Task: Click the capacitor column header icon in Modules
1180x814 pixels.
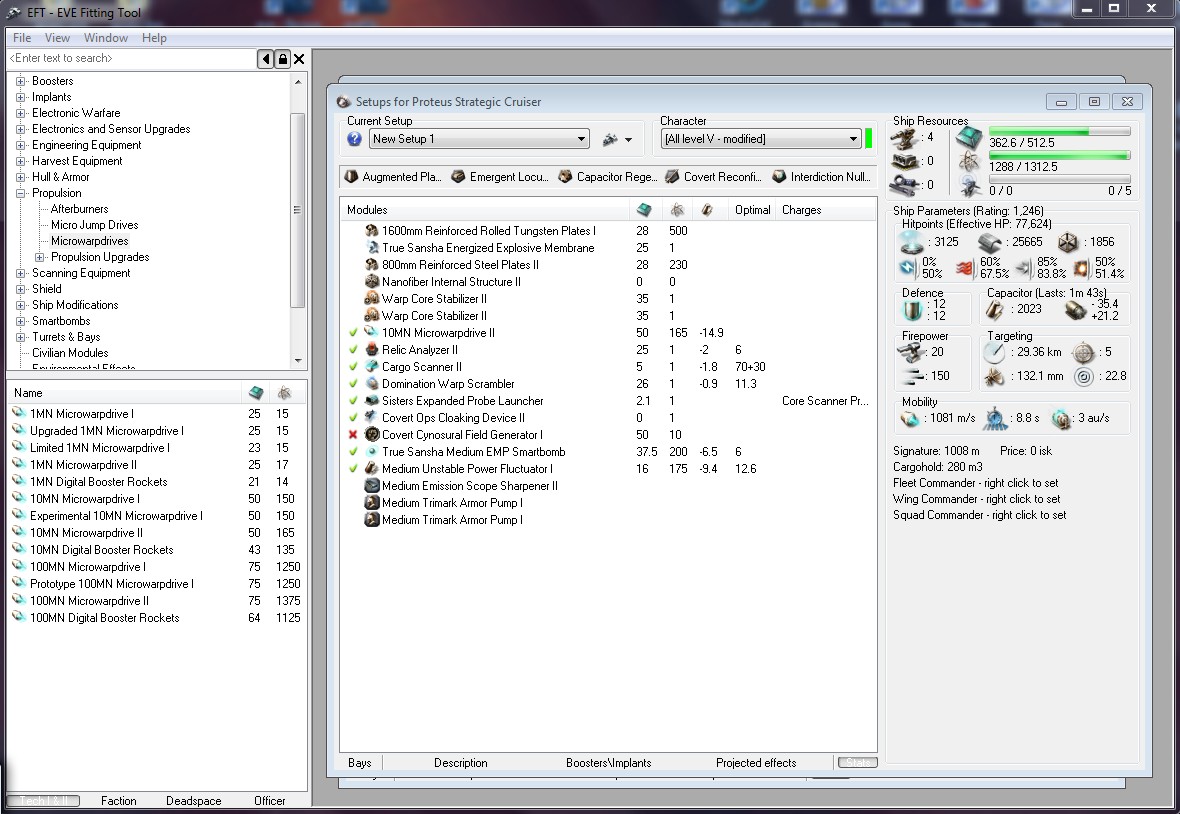Action: click(707, 210)
